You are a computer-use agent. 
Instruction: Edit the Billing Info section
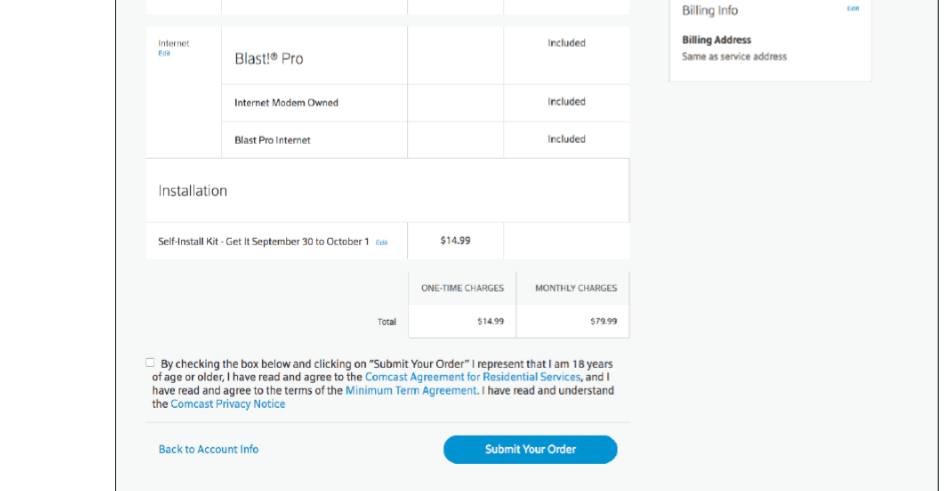852,8
